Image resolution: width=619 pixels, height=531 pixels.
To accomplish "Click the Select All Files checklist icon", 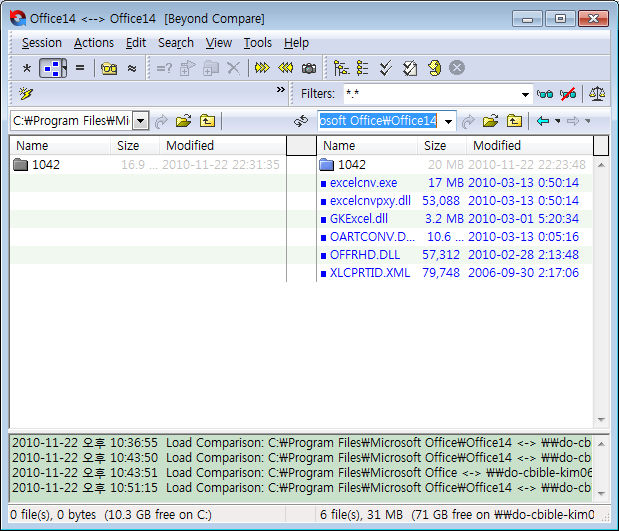I will pos(410,68).
